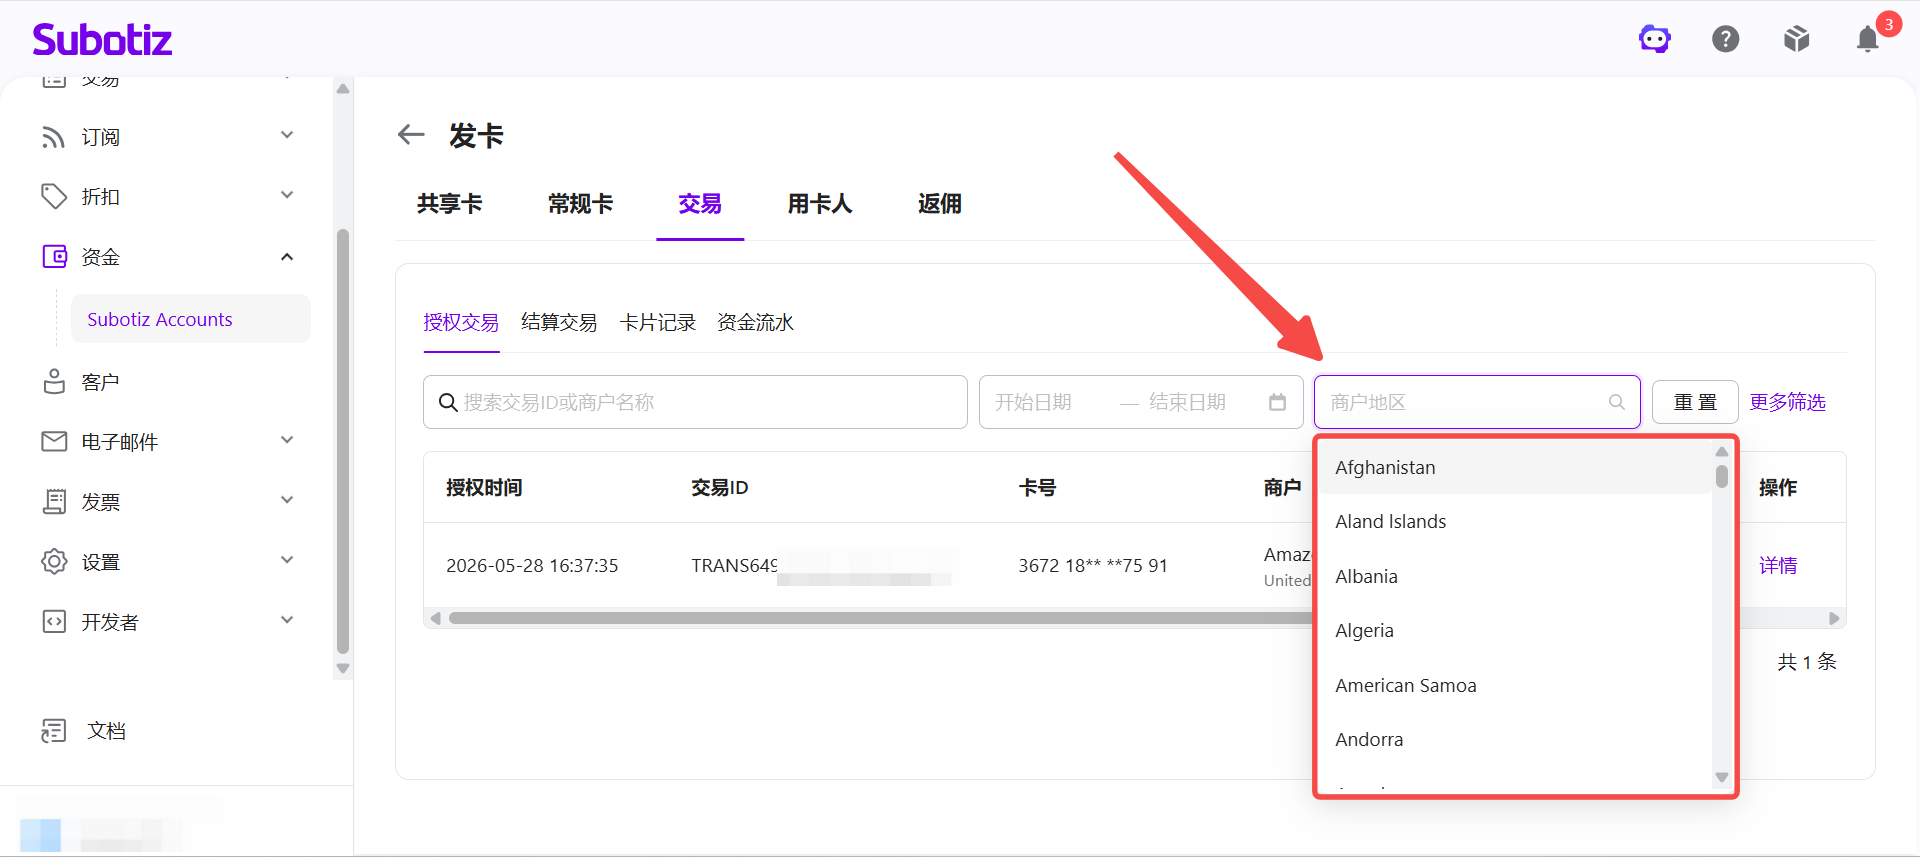
Task: Click the search magnifier in transaction search box
Action: pos(448,402)
